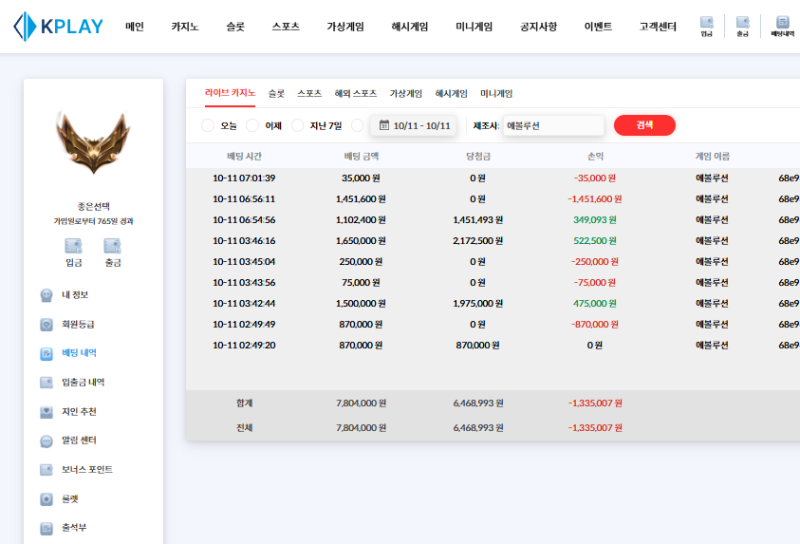Screen dimensions: 800x544
Task: Click the calendar icon in date field
Action: 384,125
